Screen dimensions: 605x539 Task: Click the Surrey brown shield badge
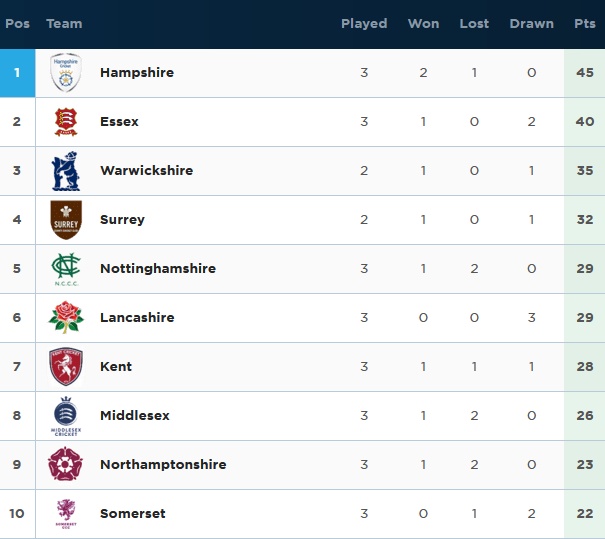pyautogui.click(x=66, y=220)
